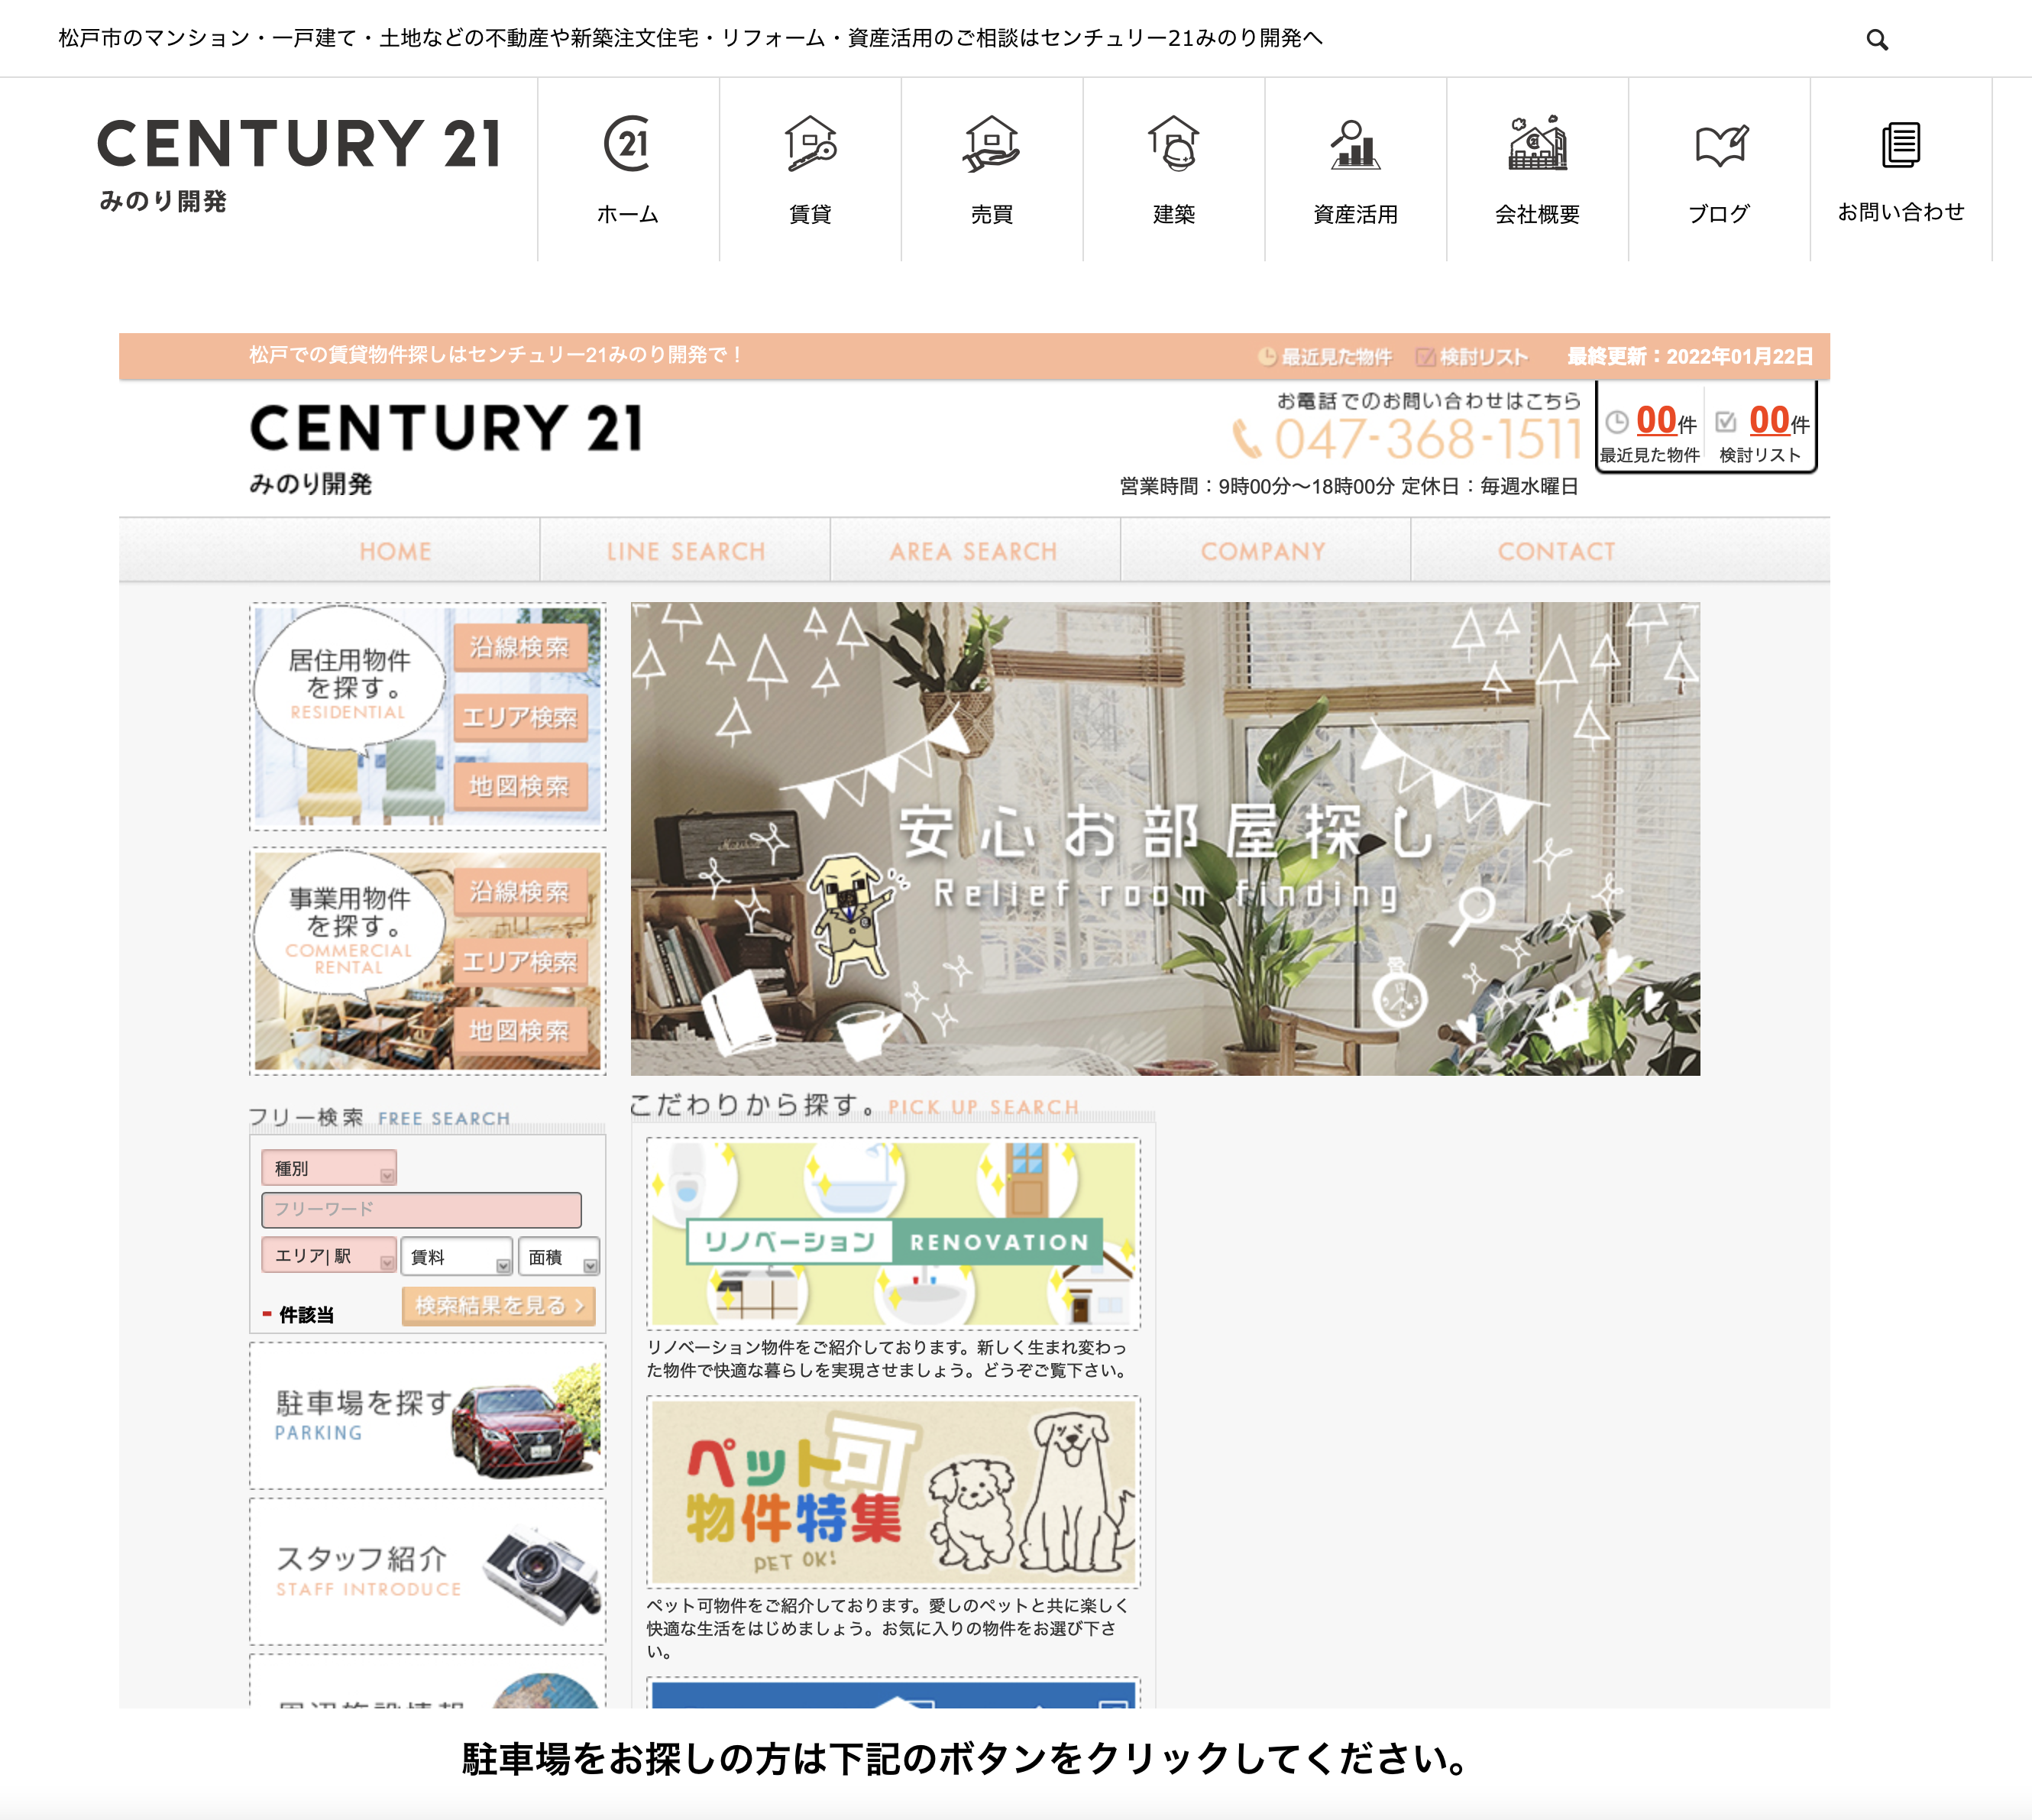This screenshot has height=1820, width=2032.
Task: Click the 00件 最近見た物件 counter
Action: pyautogui.click(x=1651, y=432)
